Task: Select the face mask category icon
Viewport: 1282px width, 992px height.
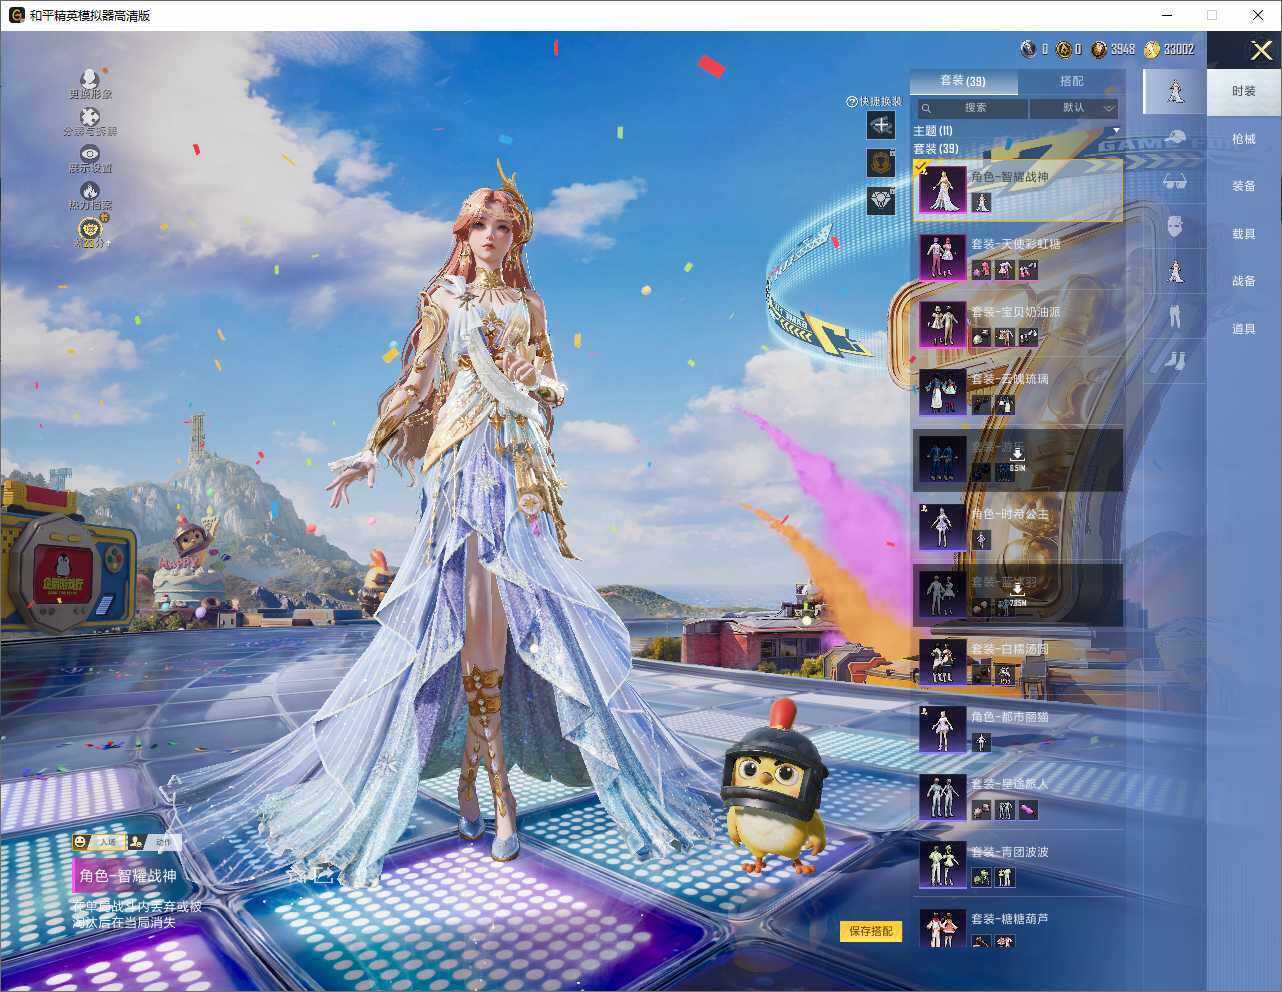Action: click(1175, 226)
